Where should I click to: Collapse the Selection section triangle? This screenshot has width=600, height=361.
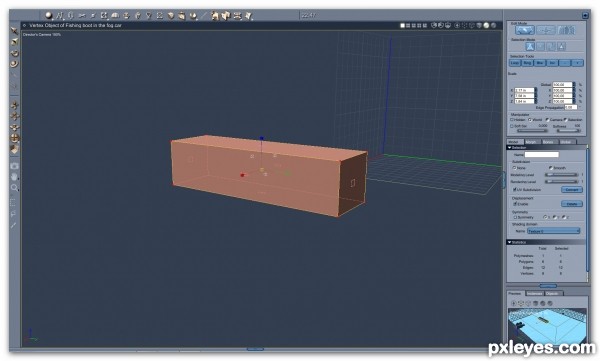pyautogui.click(x=510, y=147)
